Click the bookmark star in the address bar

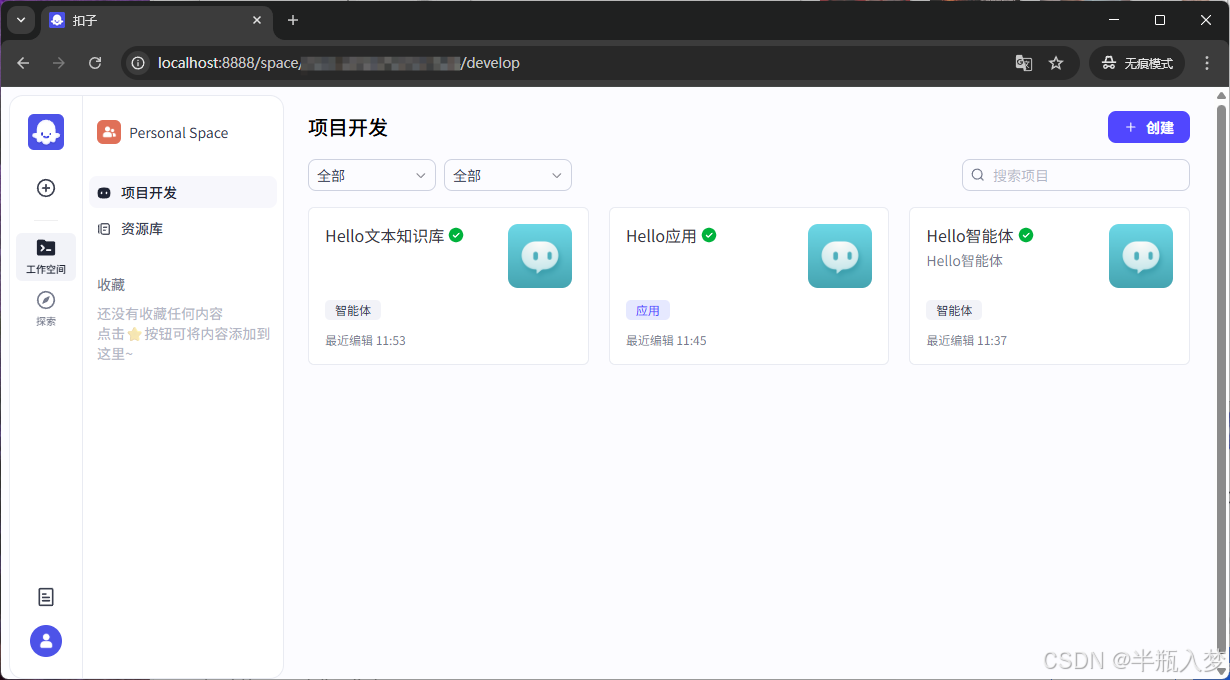pyautogui.click(x=1056, y=62)
